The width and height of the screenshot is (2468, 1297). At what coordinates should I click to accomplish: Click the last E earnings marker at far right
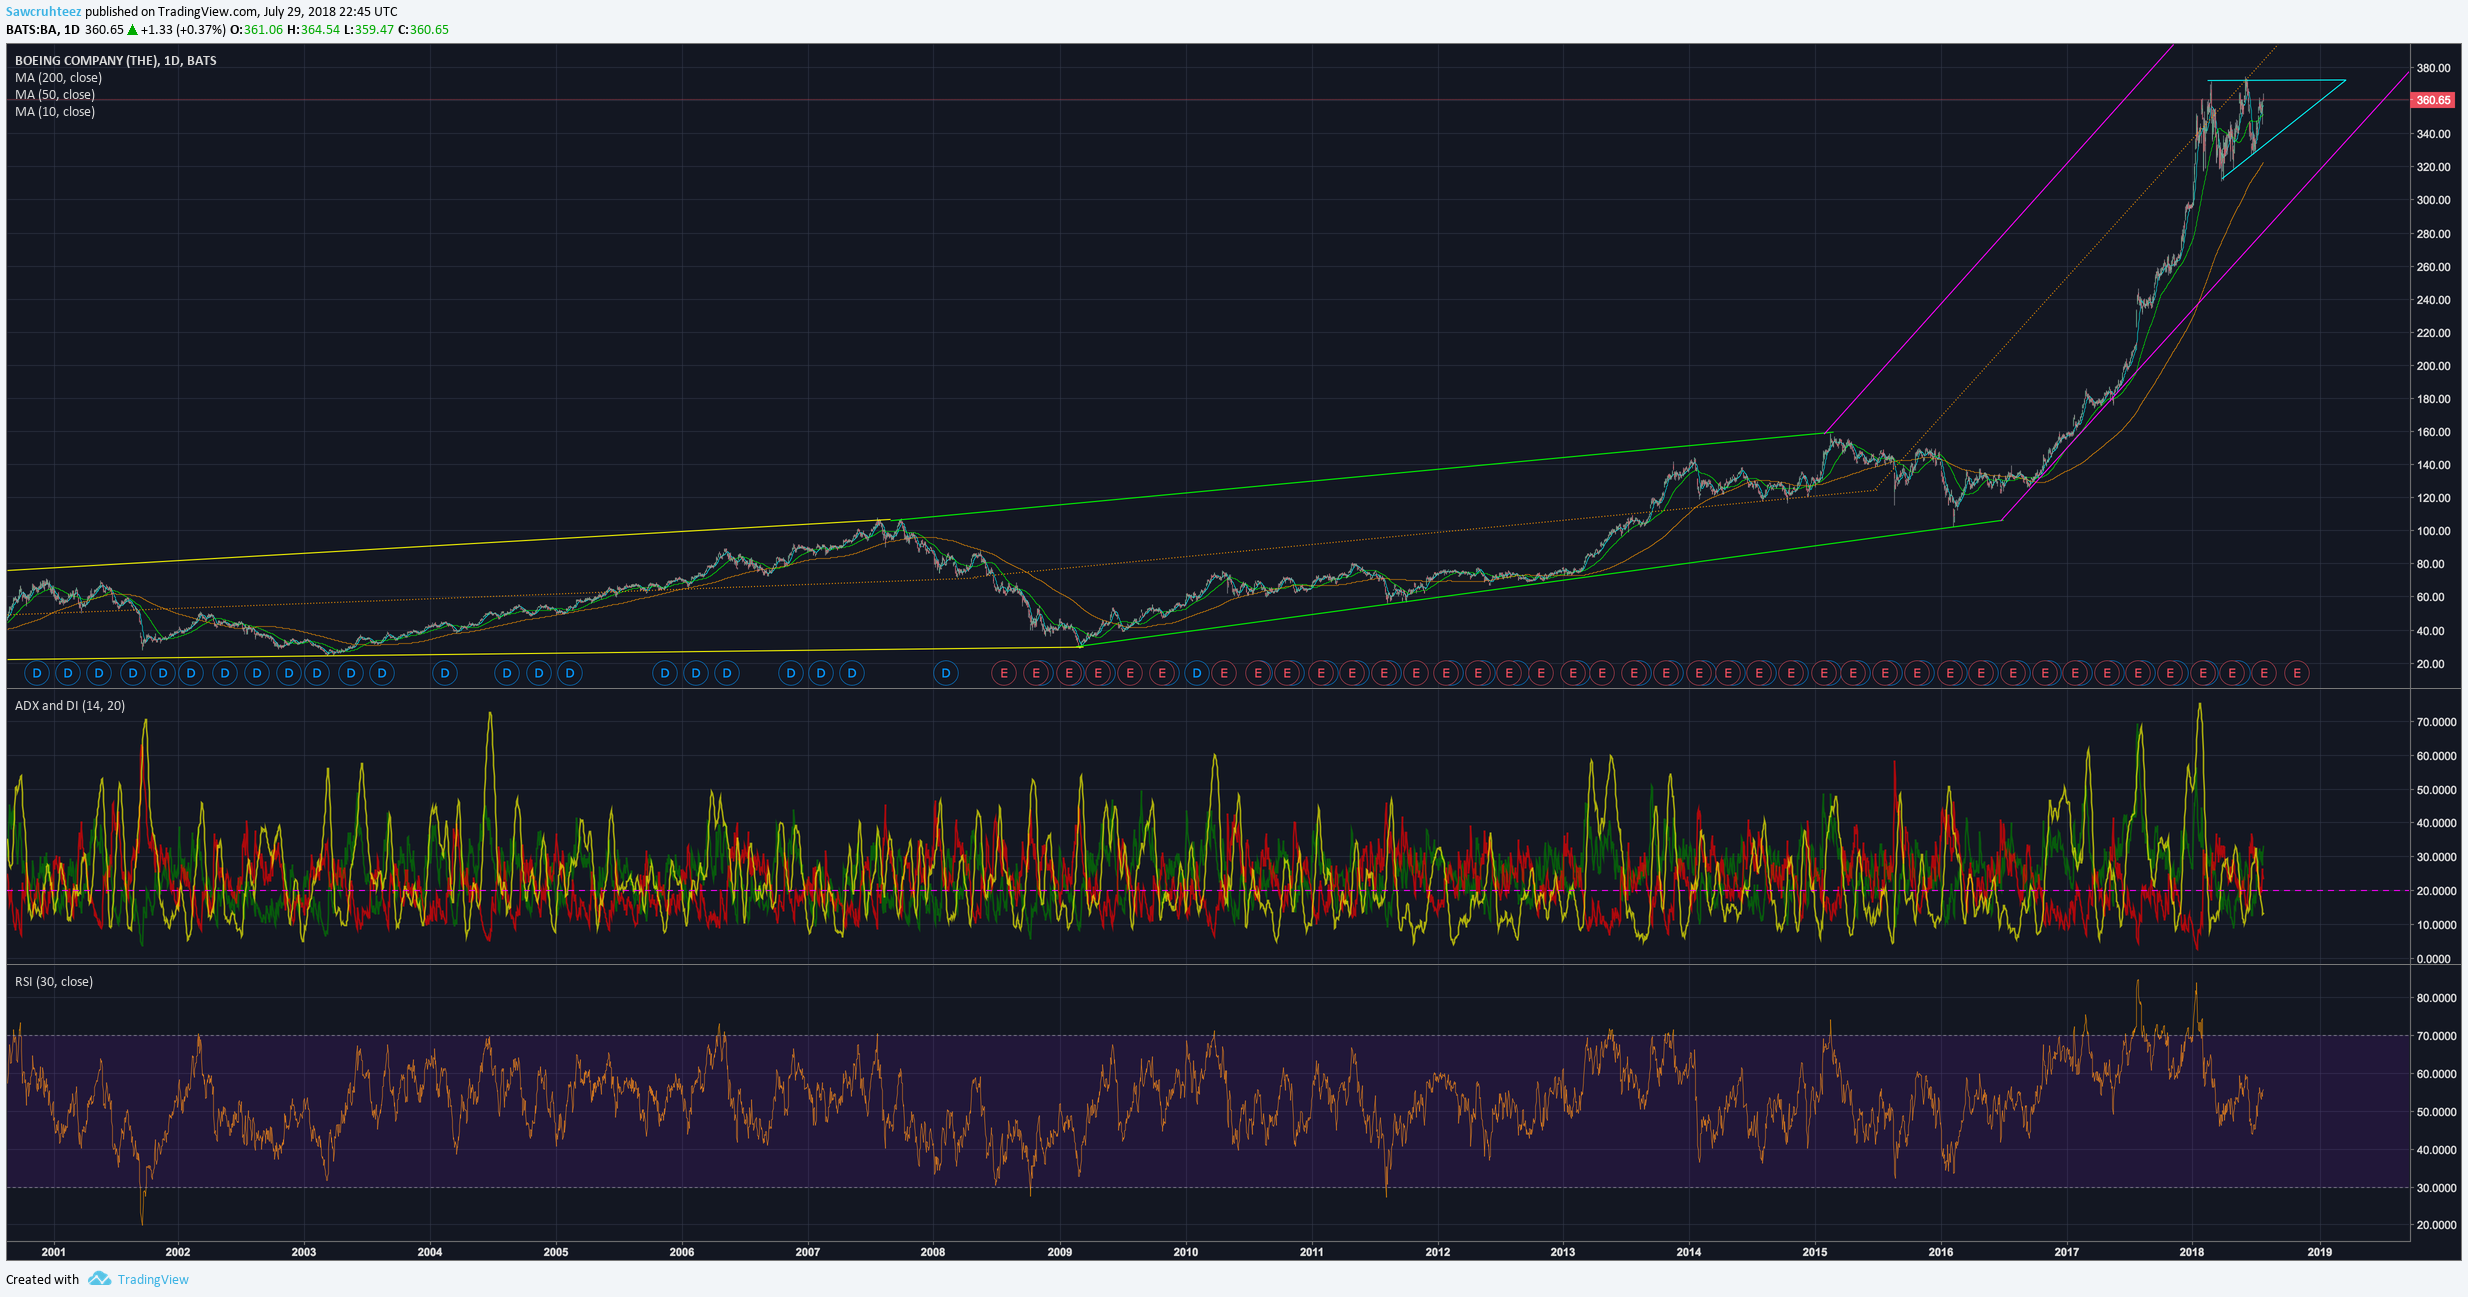2297,673
